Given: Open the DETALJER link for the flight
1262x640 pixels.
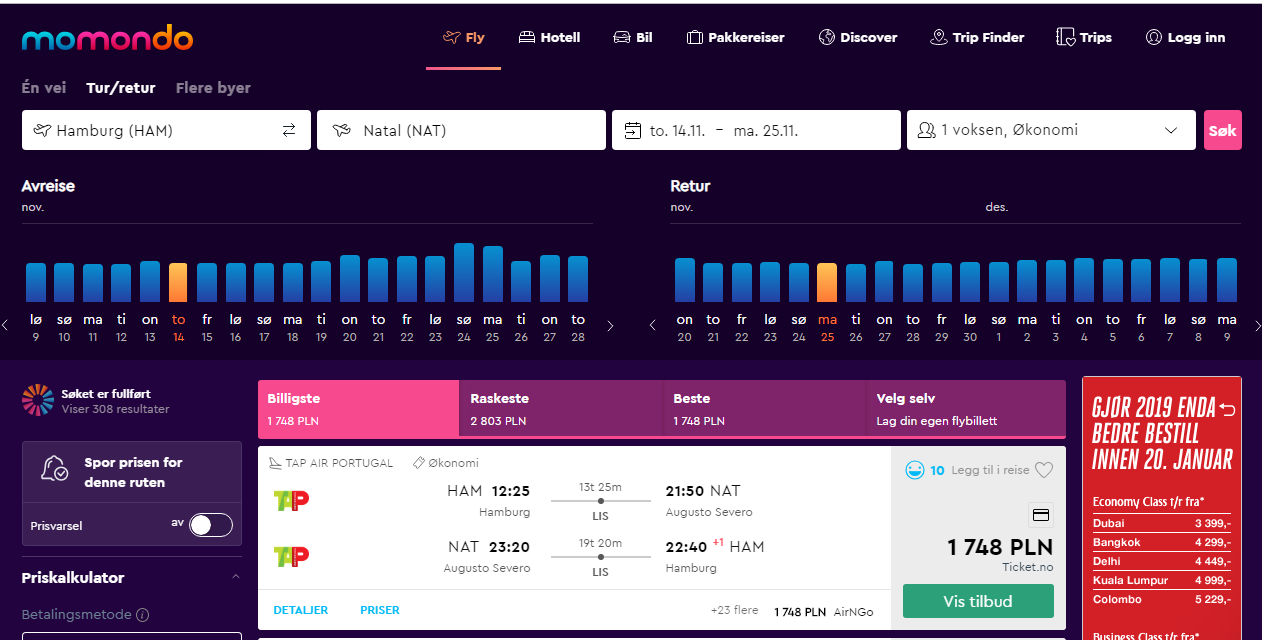Looking at the screenshot, I should point(300,610).
